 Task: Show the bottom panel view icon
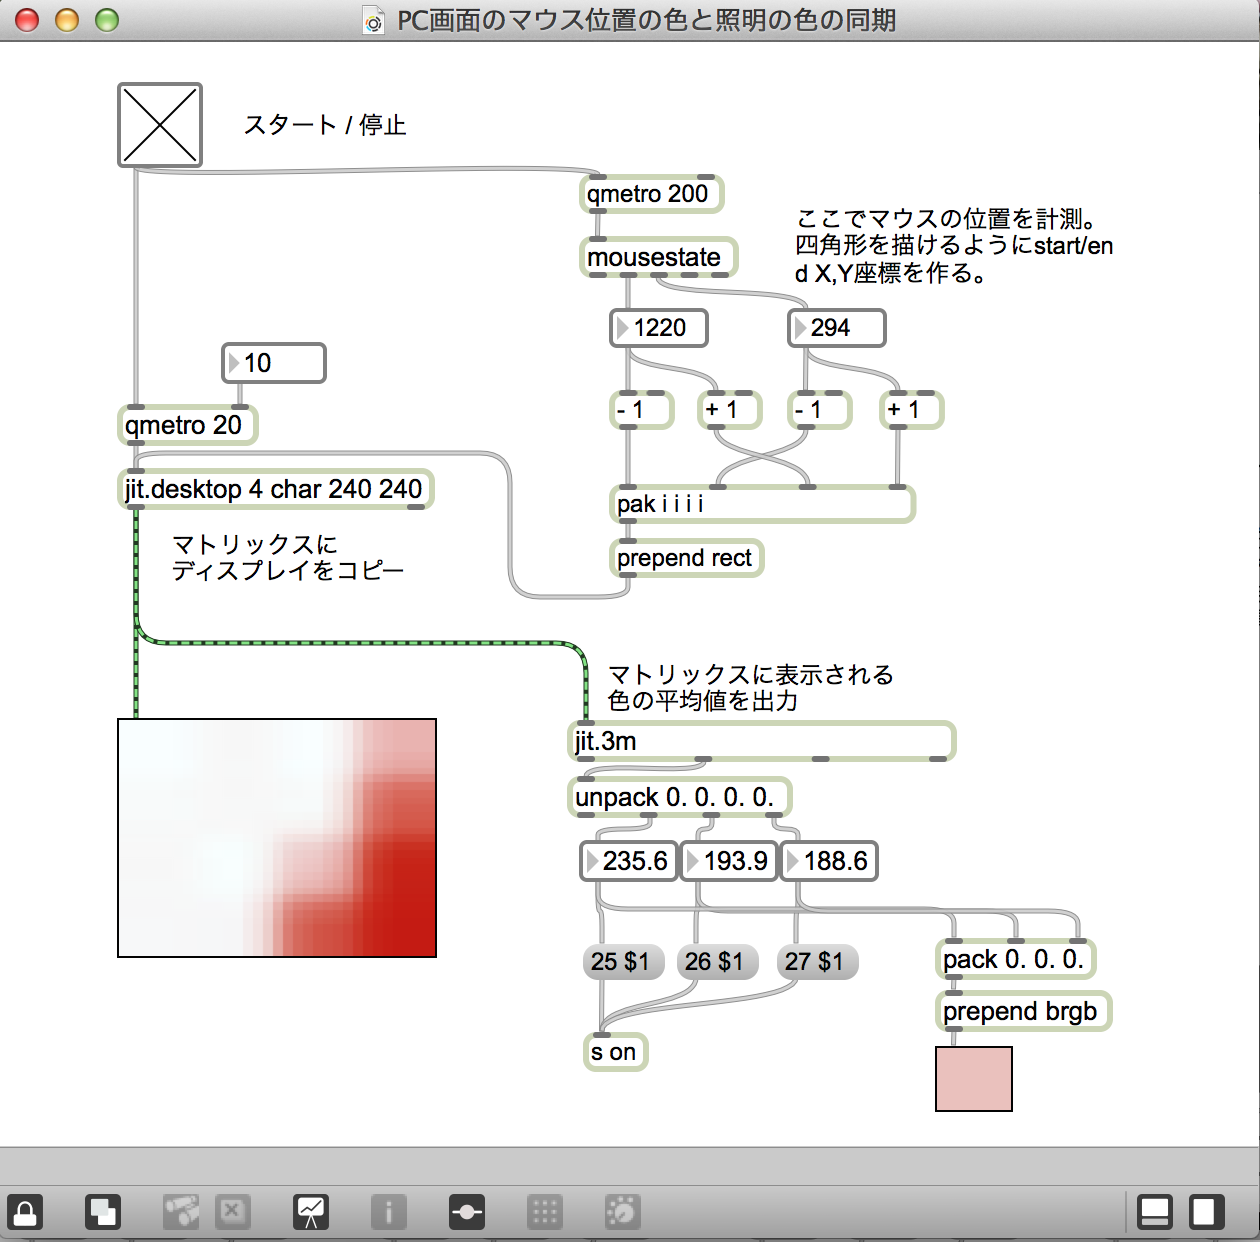point(1155,1212)
